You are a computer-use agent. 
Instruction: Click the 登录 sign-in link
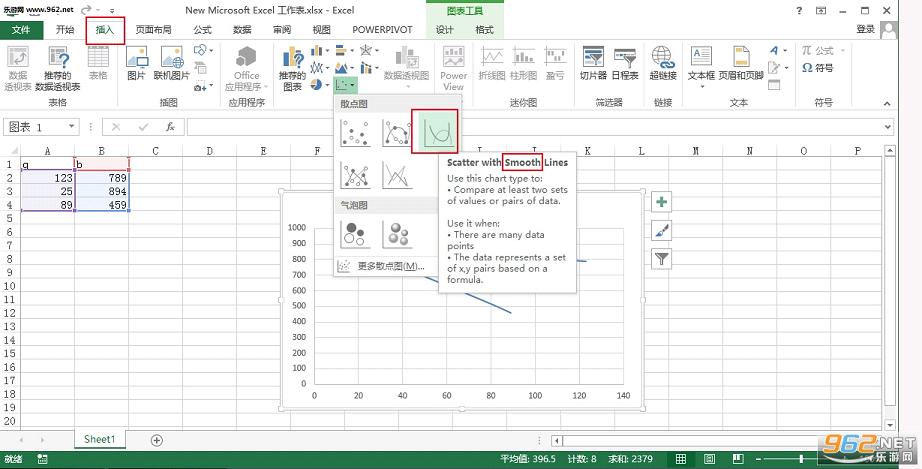pyautogui.click(x=866, y=29)
